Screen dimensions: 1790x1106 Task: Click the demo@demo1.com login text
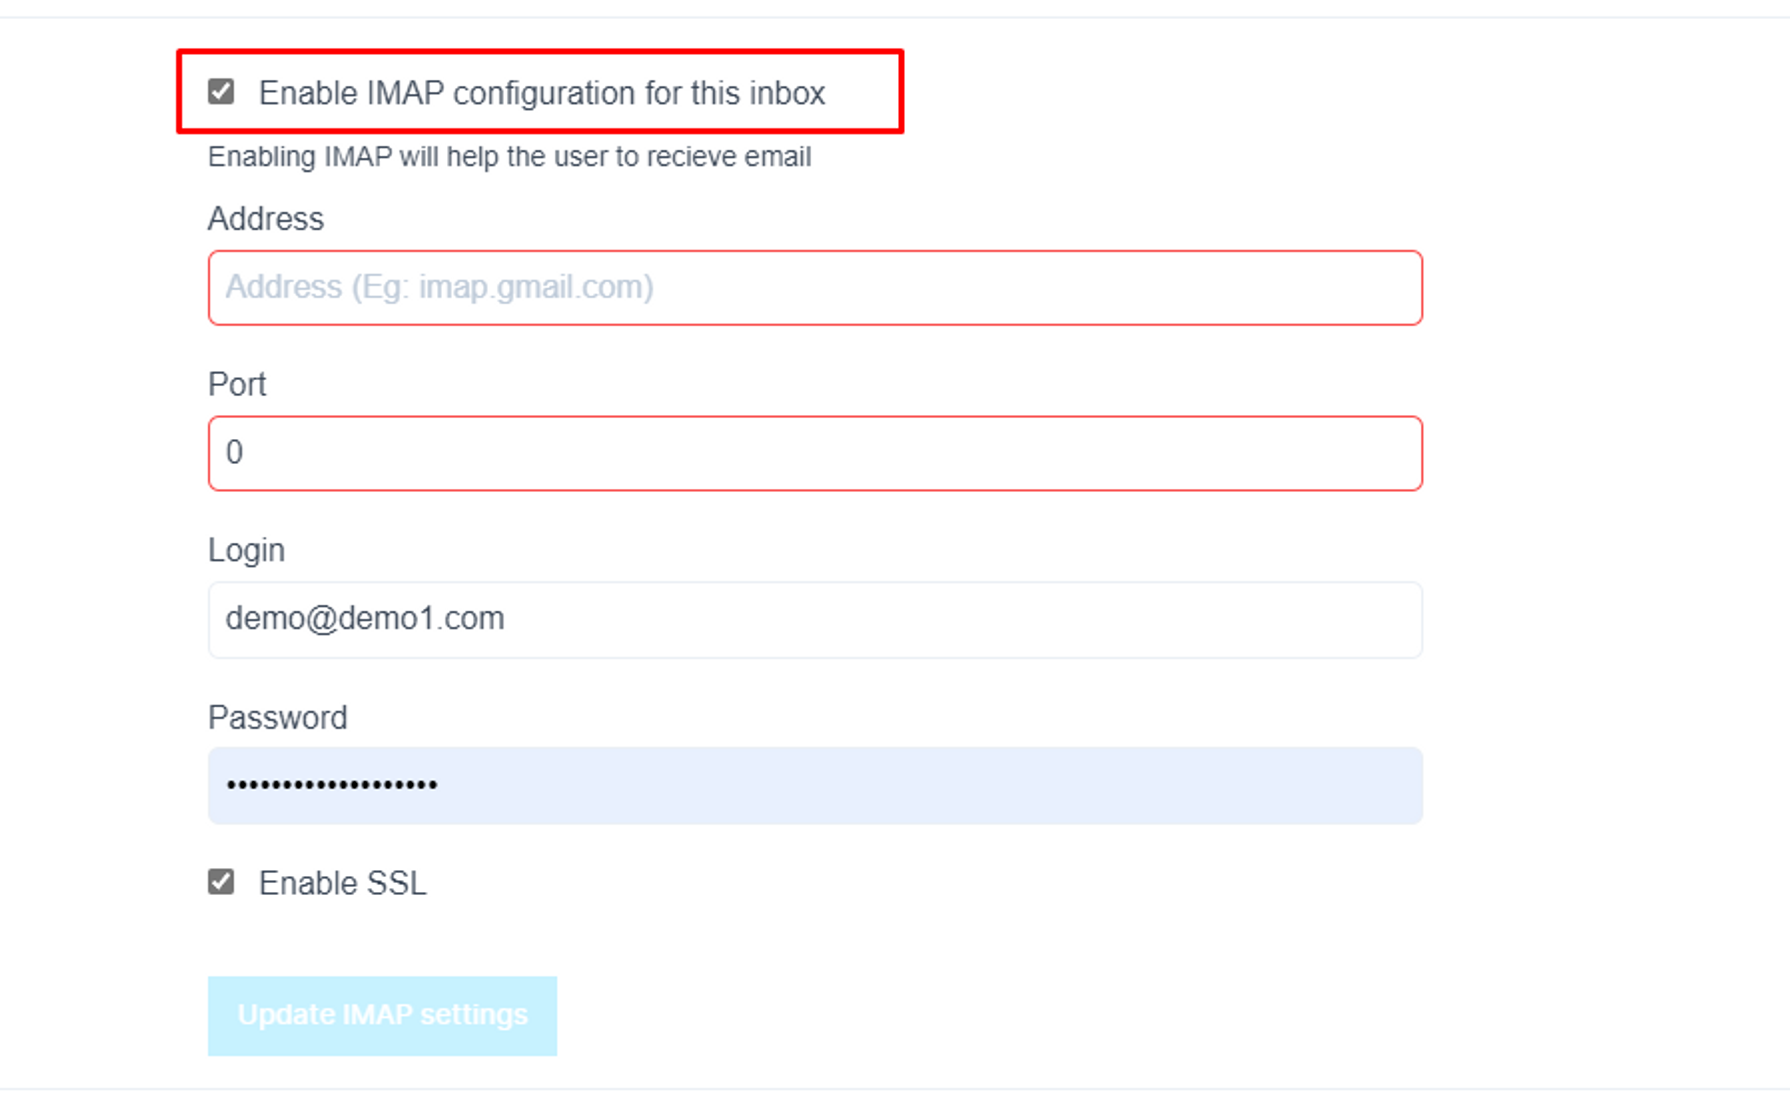pos(365,619)
